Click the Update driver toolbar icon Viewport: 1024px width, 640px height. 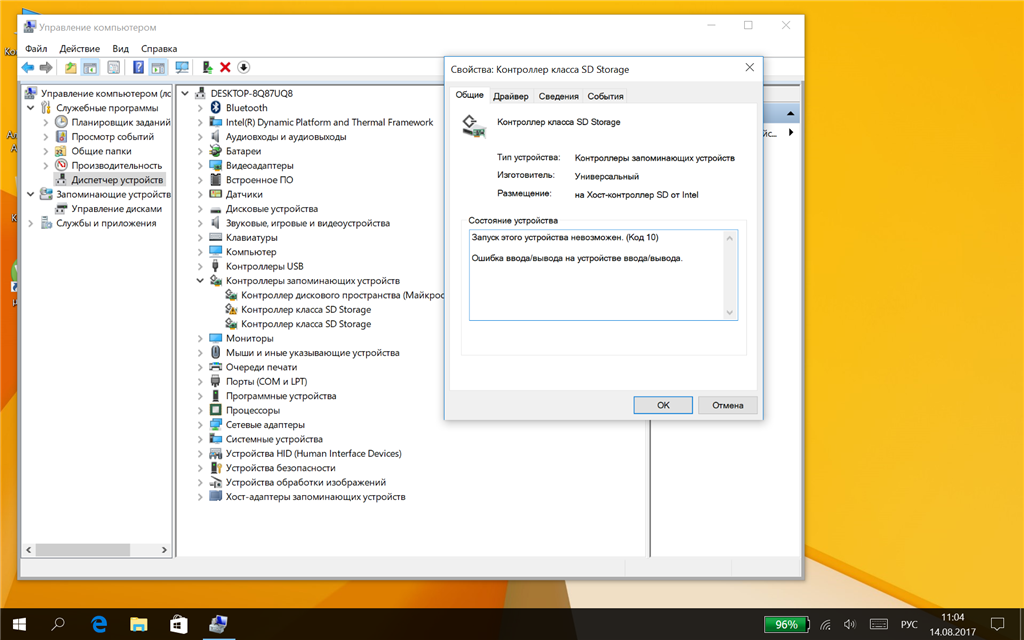(207, 67)
